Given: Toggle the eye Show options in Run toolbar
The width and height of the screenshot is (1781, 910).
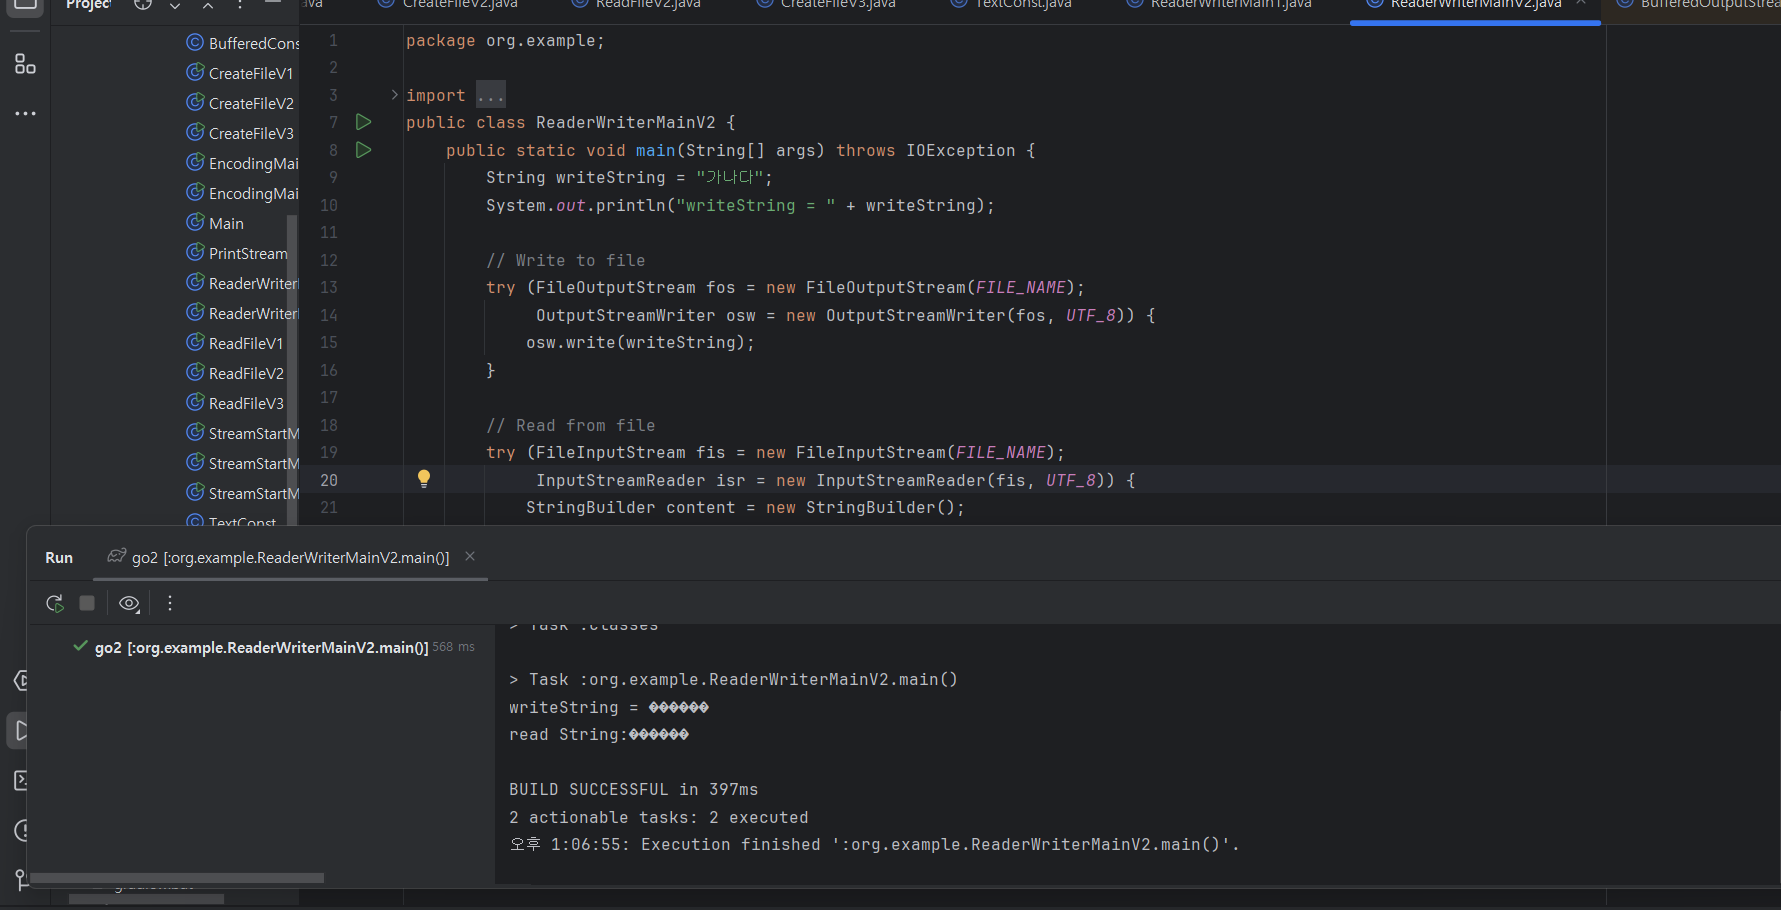Looking at the screenshot, I should (x=129, y=603).
